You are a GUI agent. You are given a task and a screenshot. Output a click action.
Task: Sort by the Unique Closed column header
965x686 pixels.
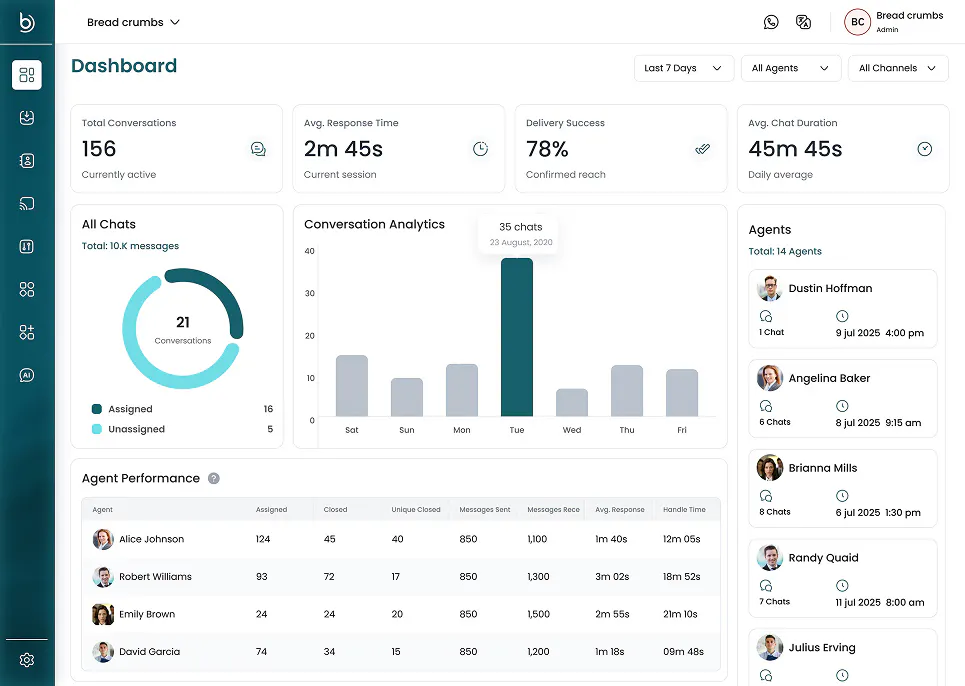tap(416, 509)
